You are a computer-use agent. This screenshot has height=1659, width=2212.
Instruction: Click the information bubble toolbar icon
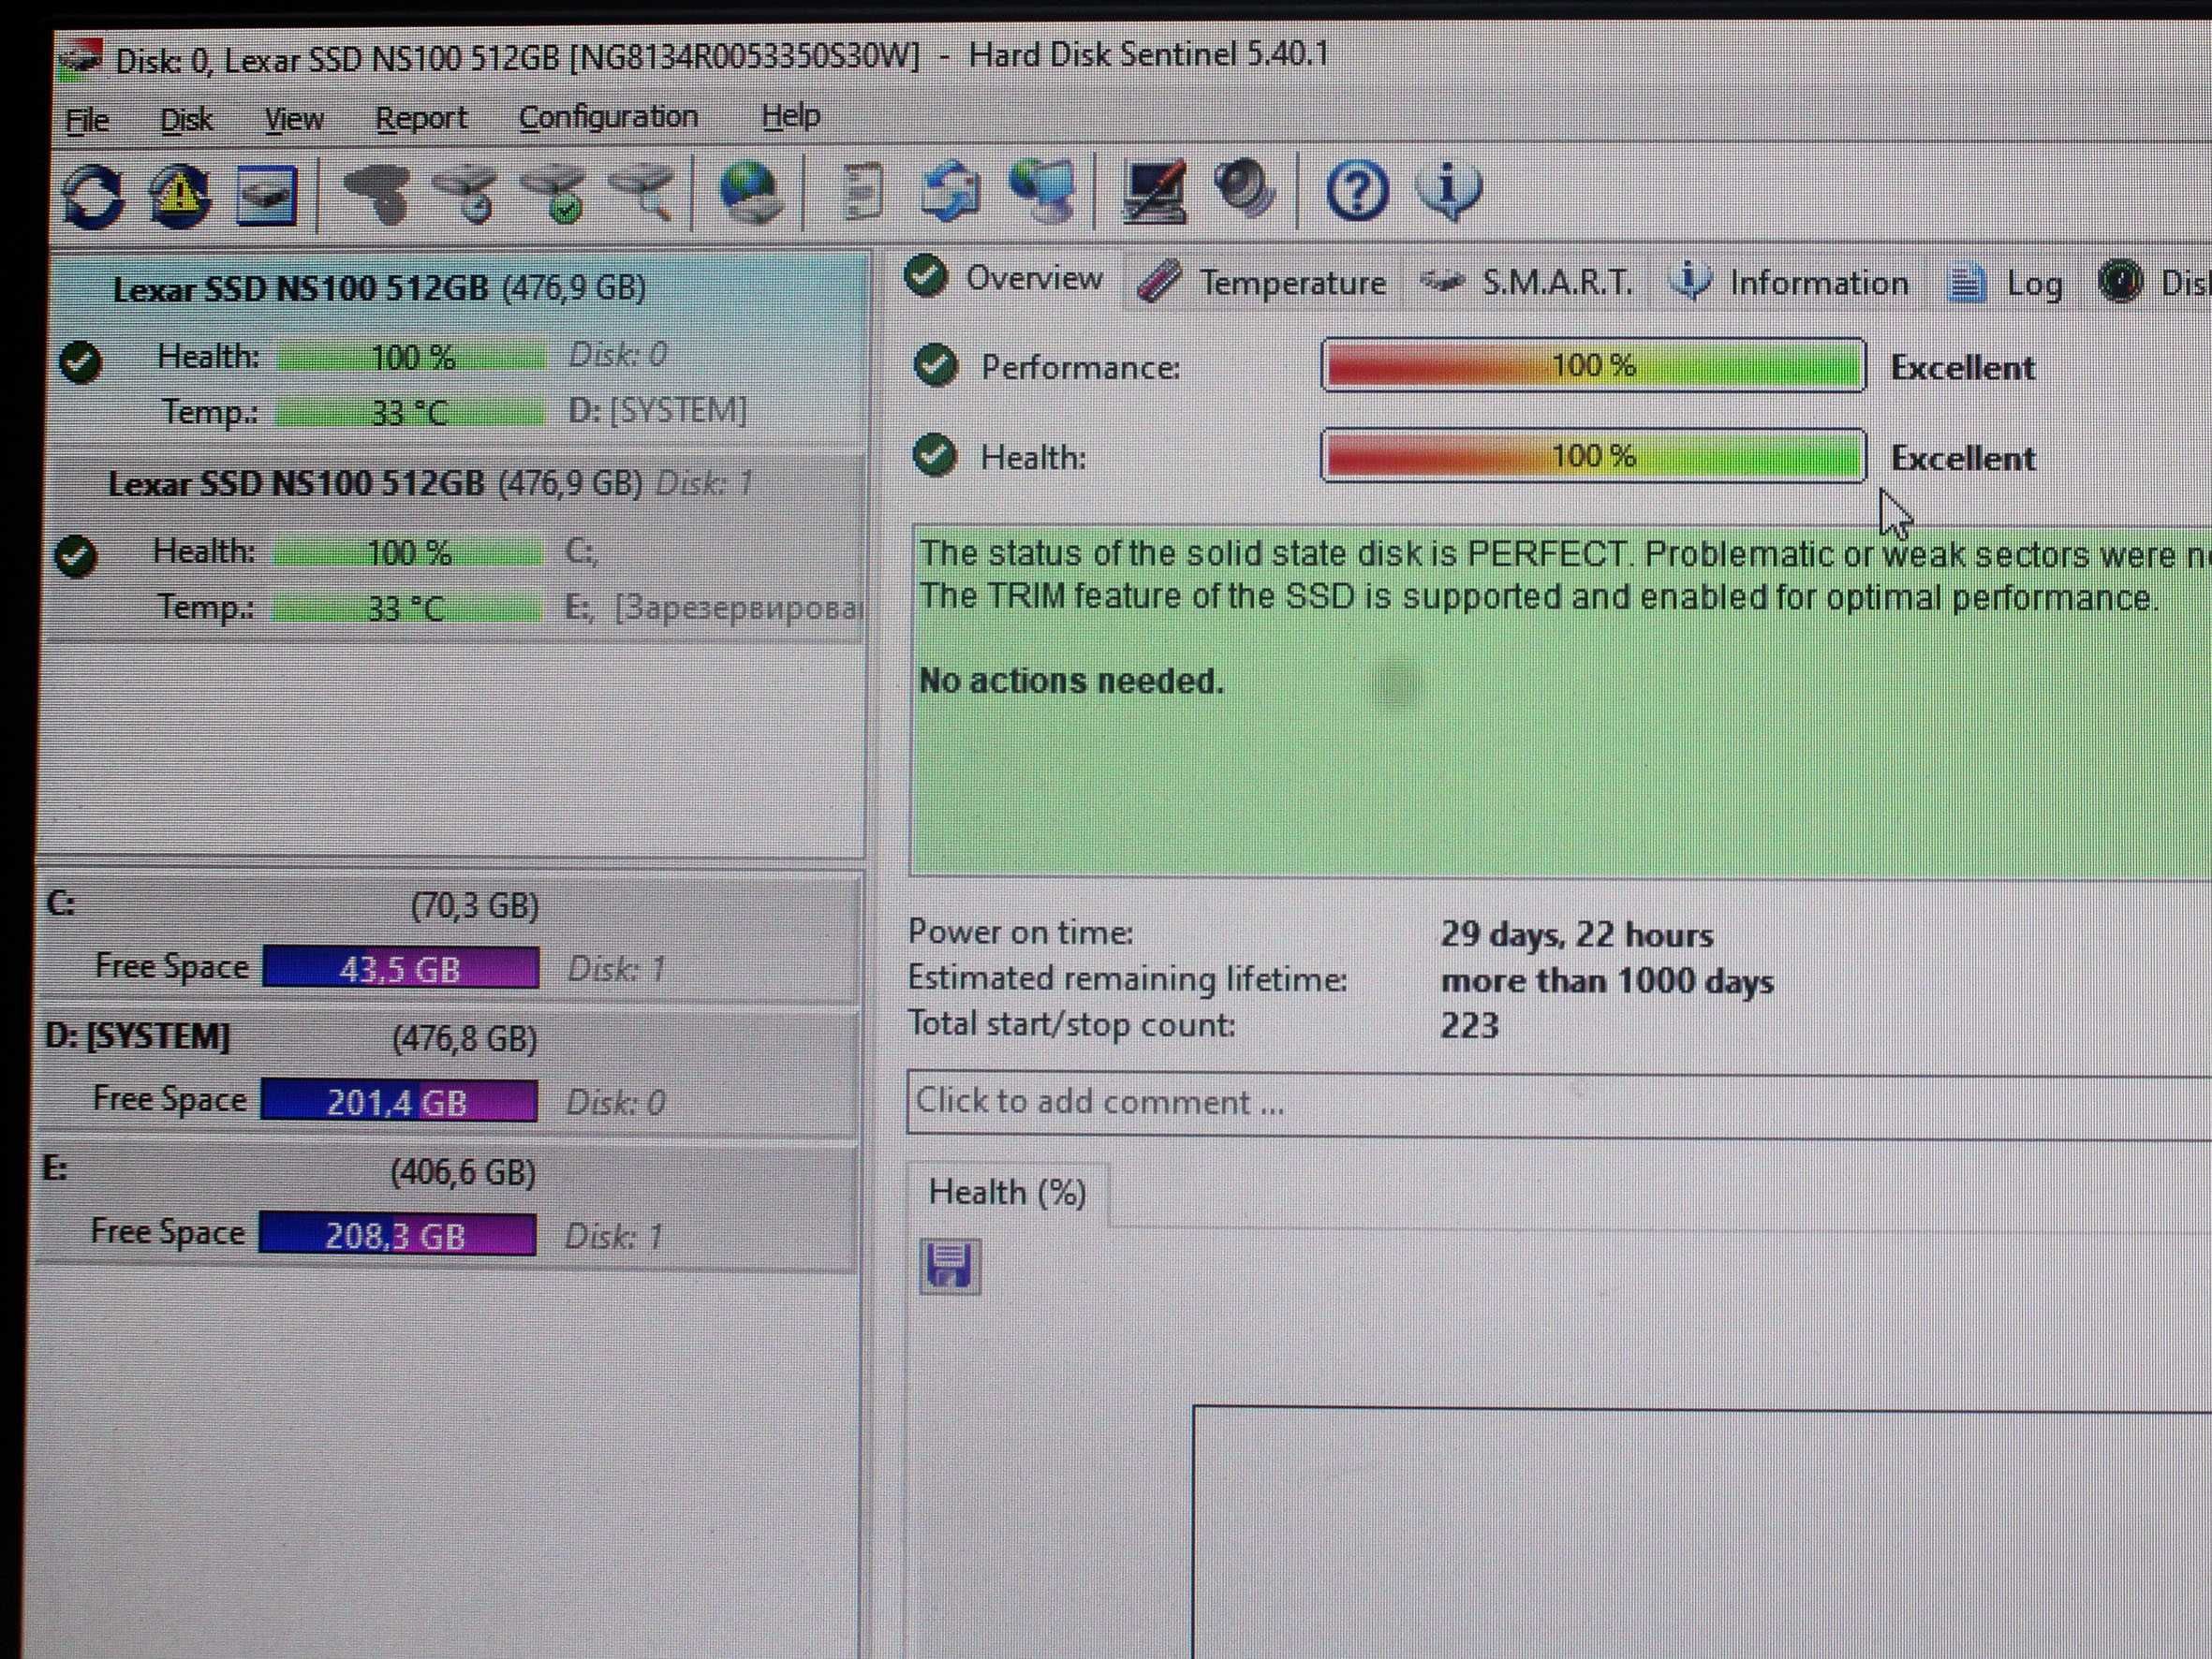pyautogui.click(x=1449, y=190)
